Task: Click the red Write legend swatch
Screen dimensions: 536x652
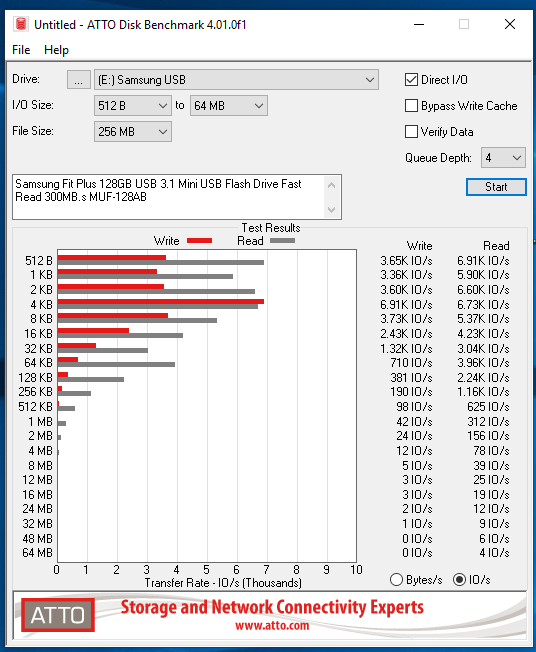Action: [x=200, y=240]
